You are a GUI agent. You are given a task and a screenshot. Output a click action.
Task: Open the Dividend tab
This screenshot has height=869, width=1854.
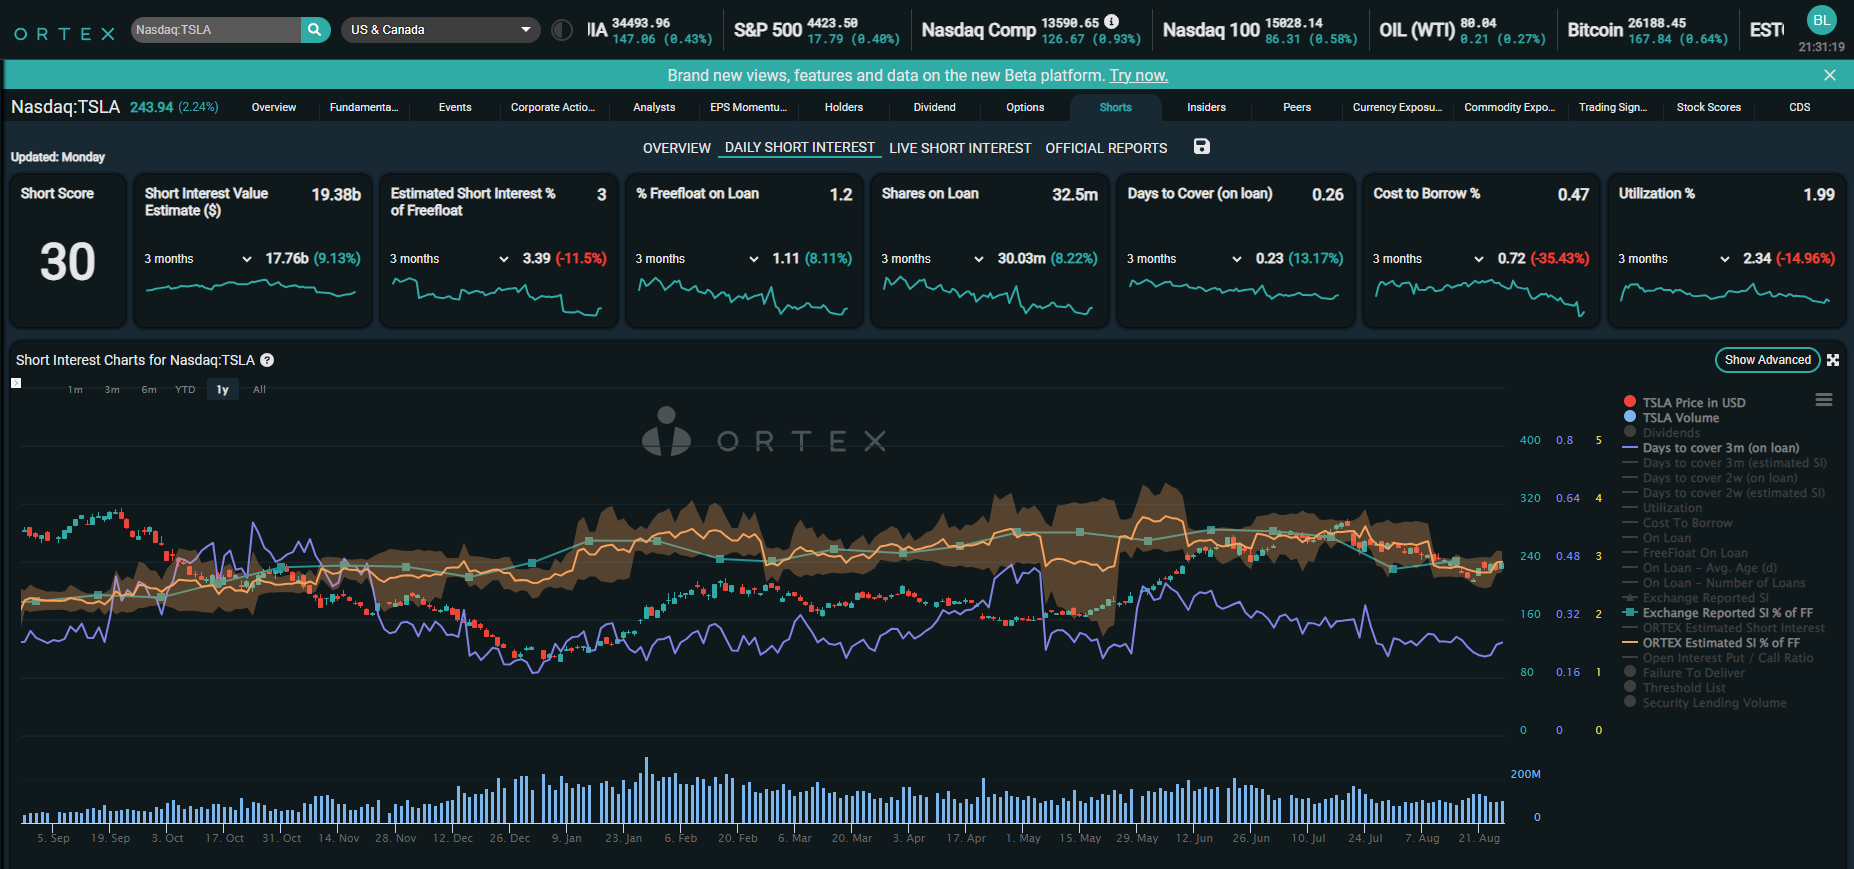click(x=934, y=107)
